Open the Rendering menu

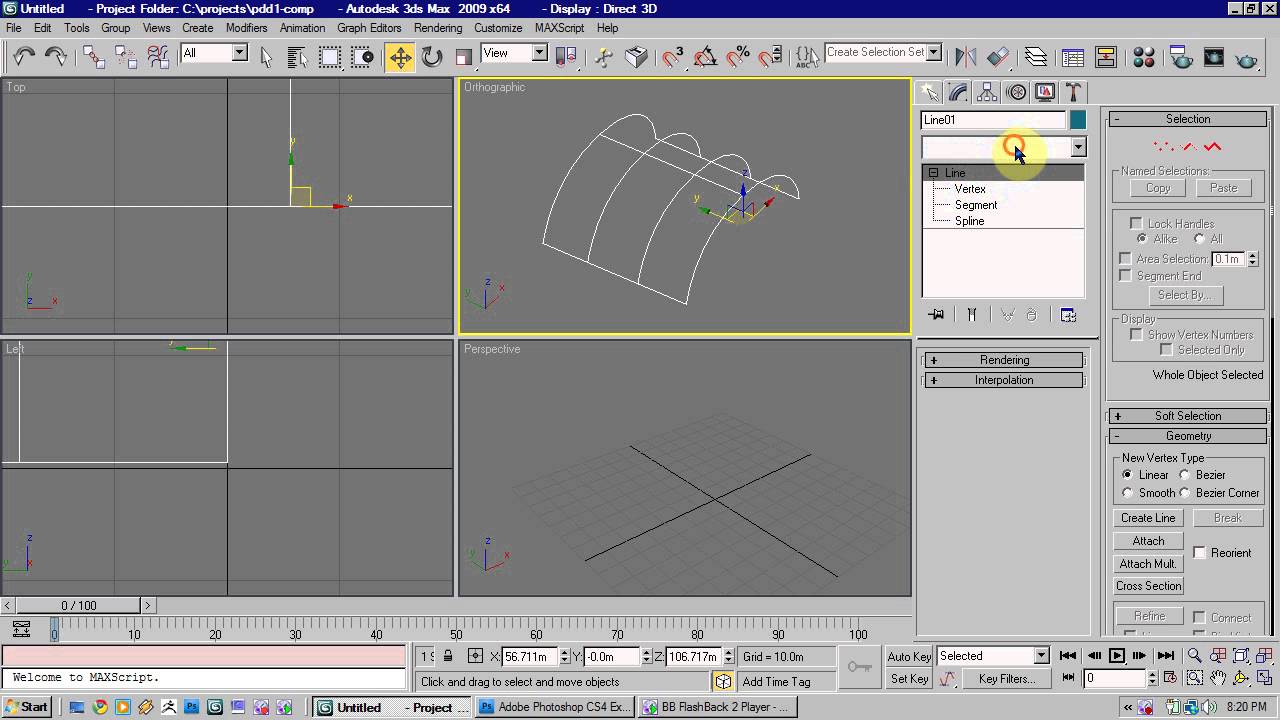[437, 28]
